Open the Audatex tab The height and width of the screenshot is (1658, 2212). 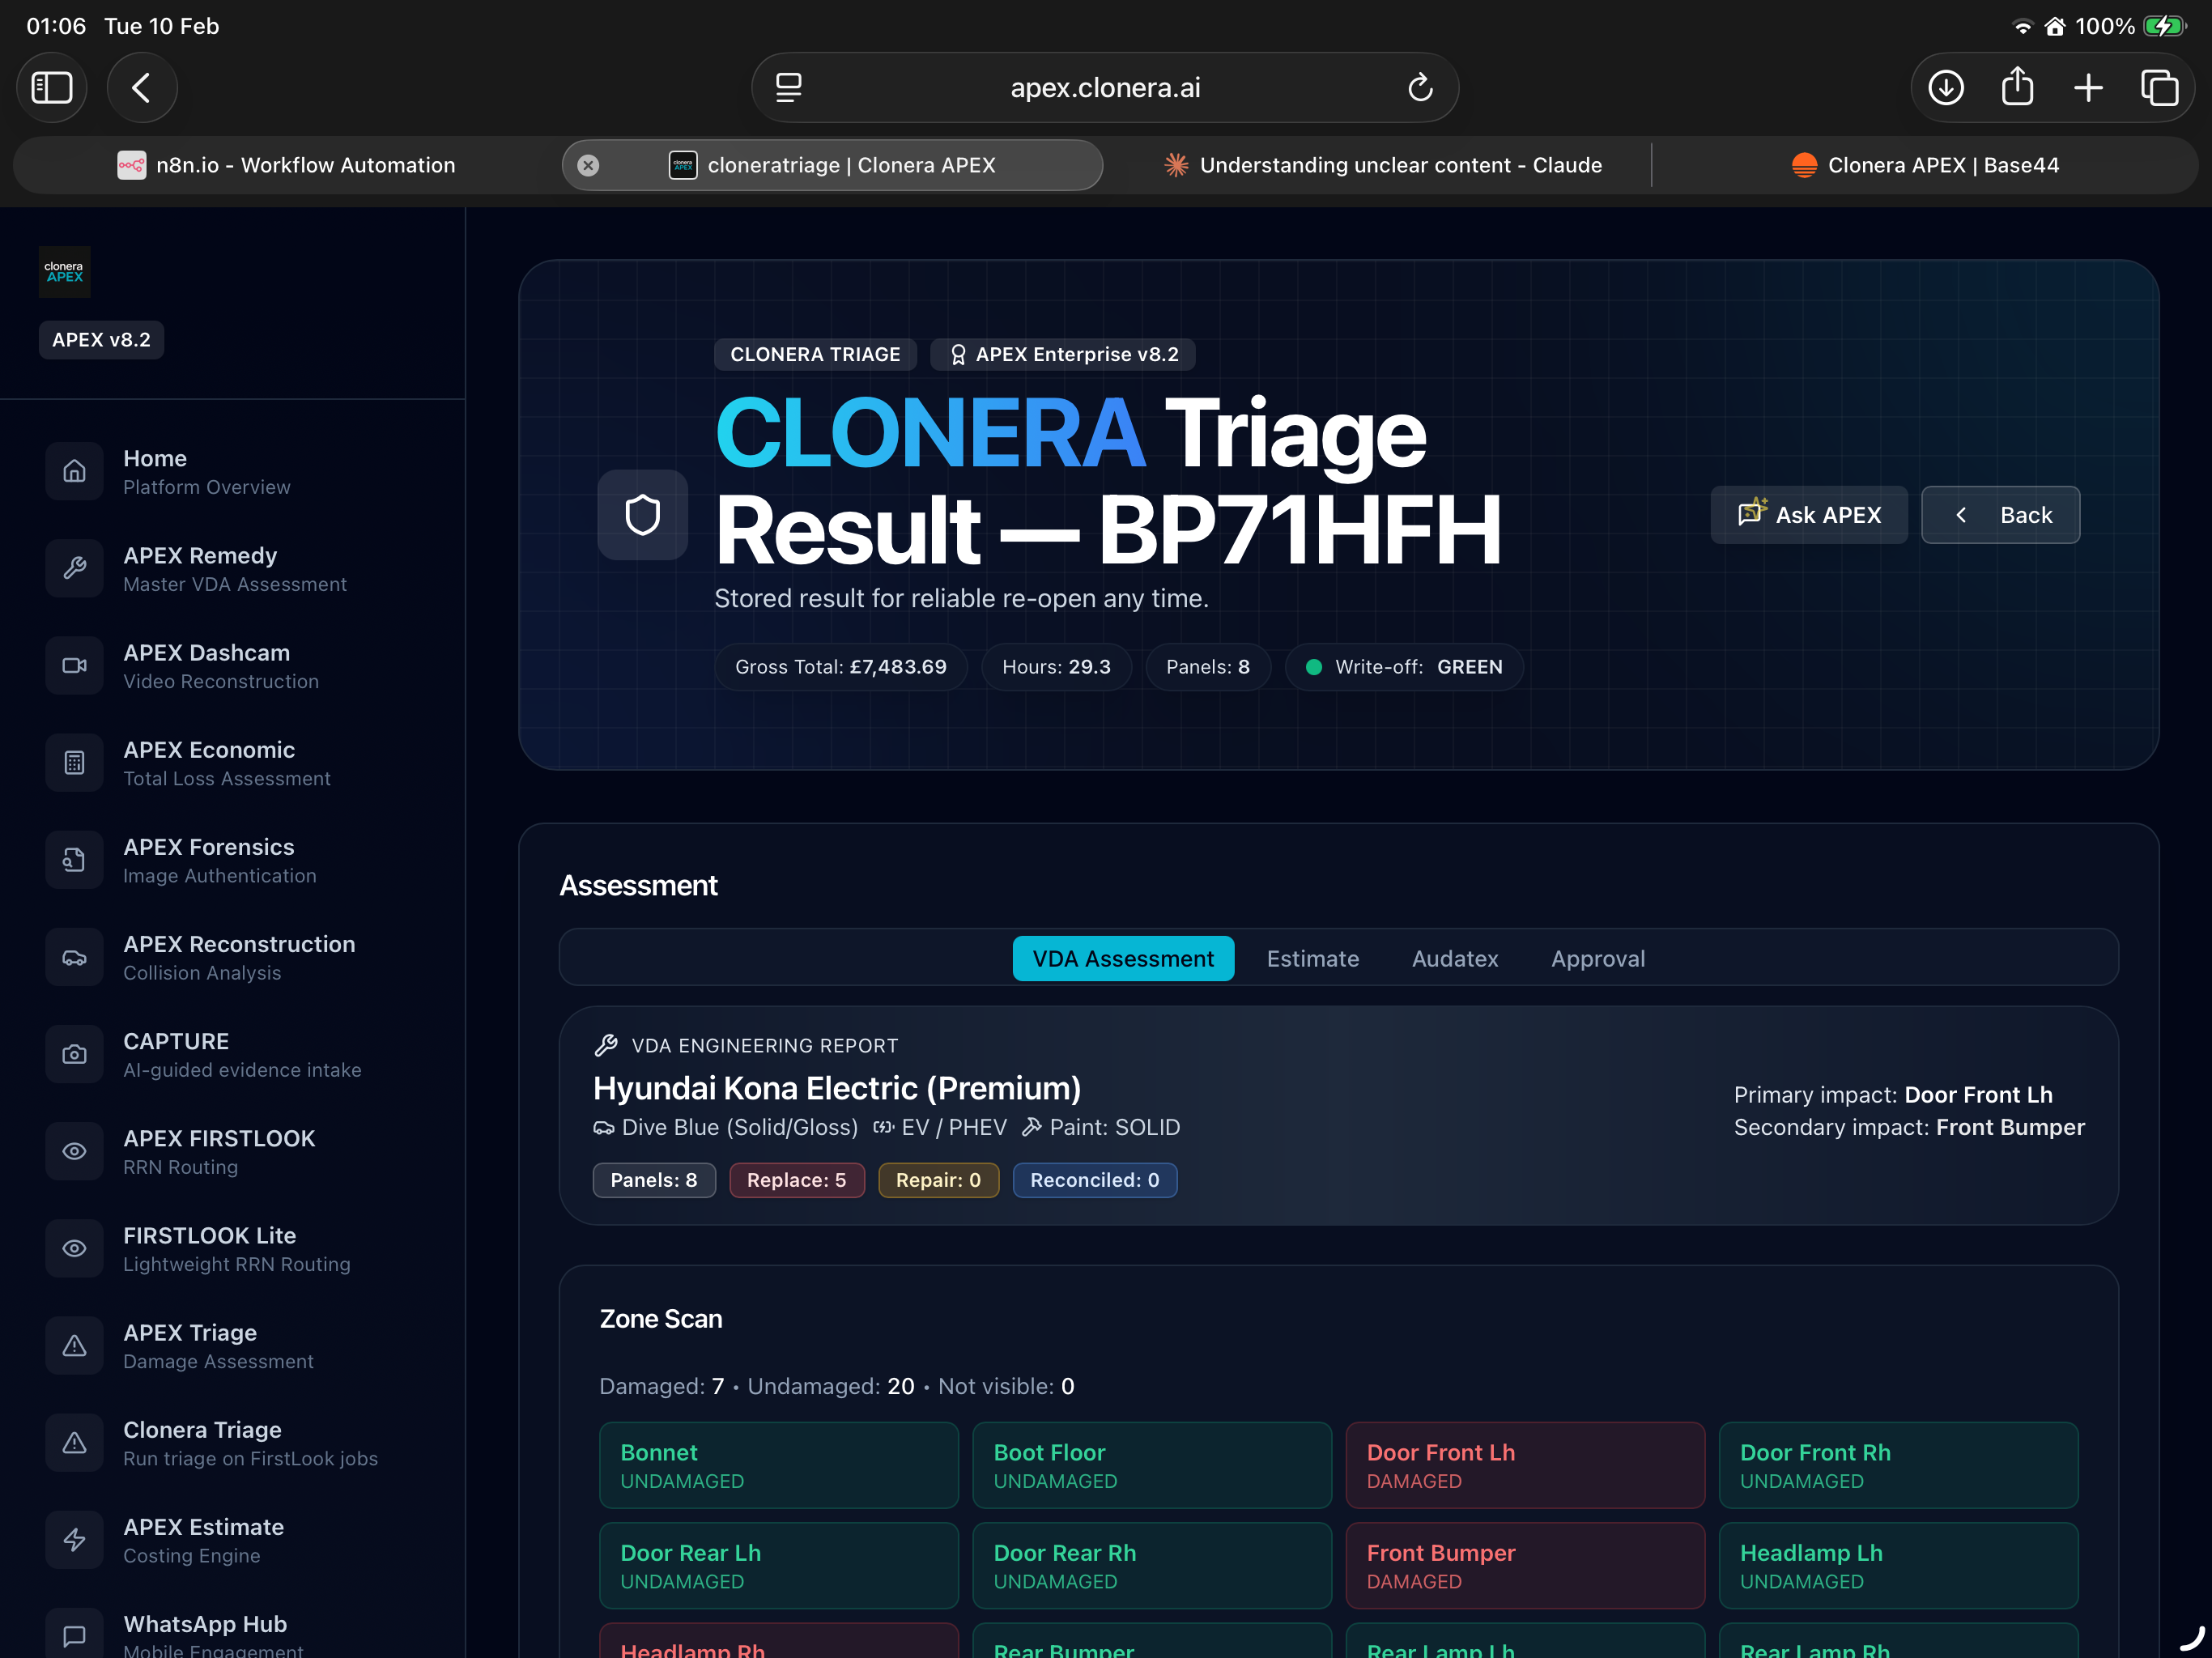click(1455, 958)
